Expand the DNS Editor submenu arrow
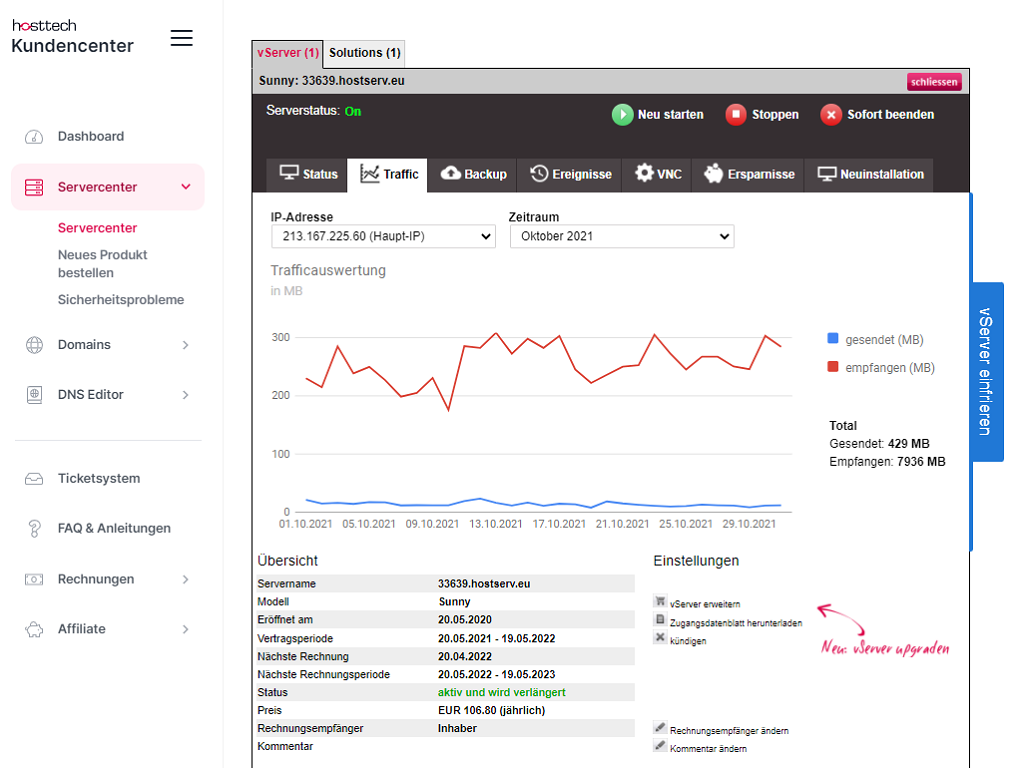The height and width of the screenshot is (768, 1024). pyautogui.click(x=185, y=395)
